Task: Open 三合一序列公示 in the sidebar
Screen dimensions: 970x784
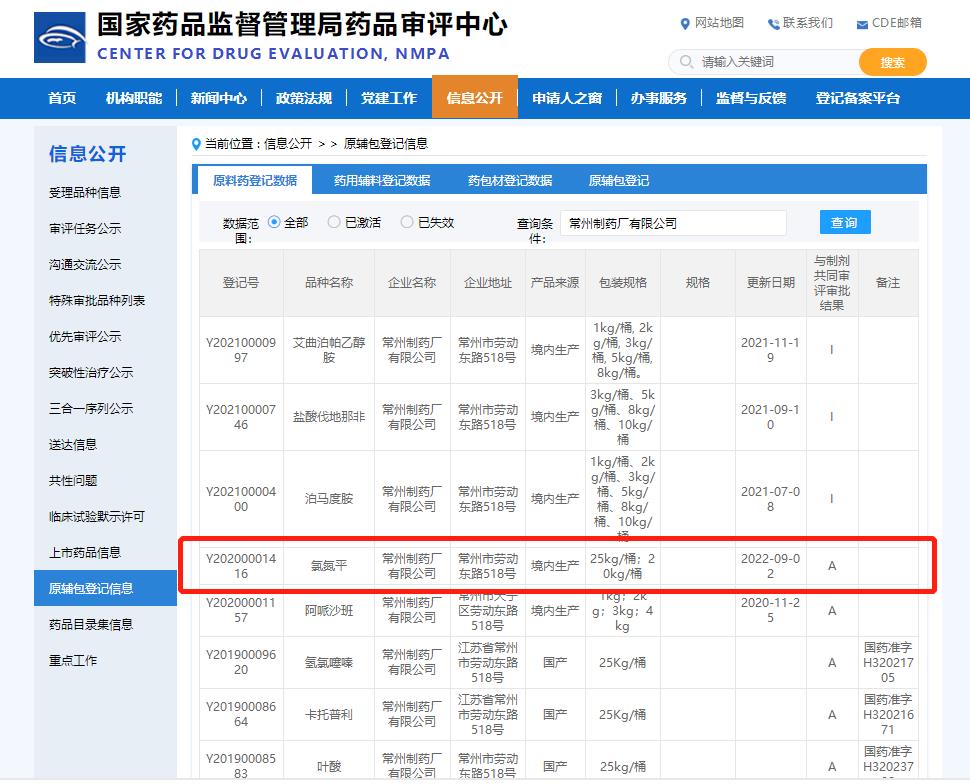Action: (91, 408)
